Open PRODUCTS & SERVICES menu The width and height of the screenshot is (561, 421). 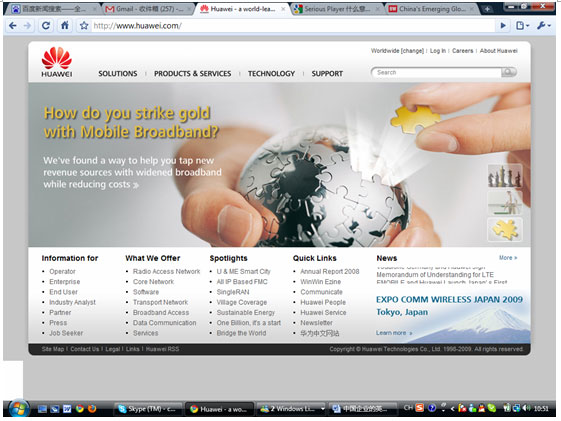point(192,74)
